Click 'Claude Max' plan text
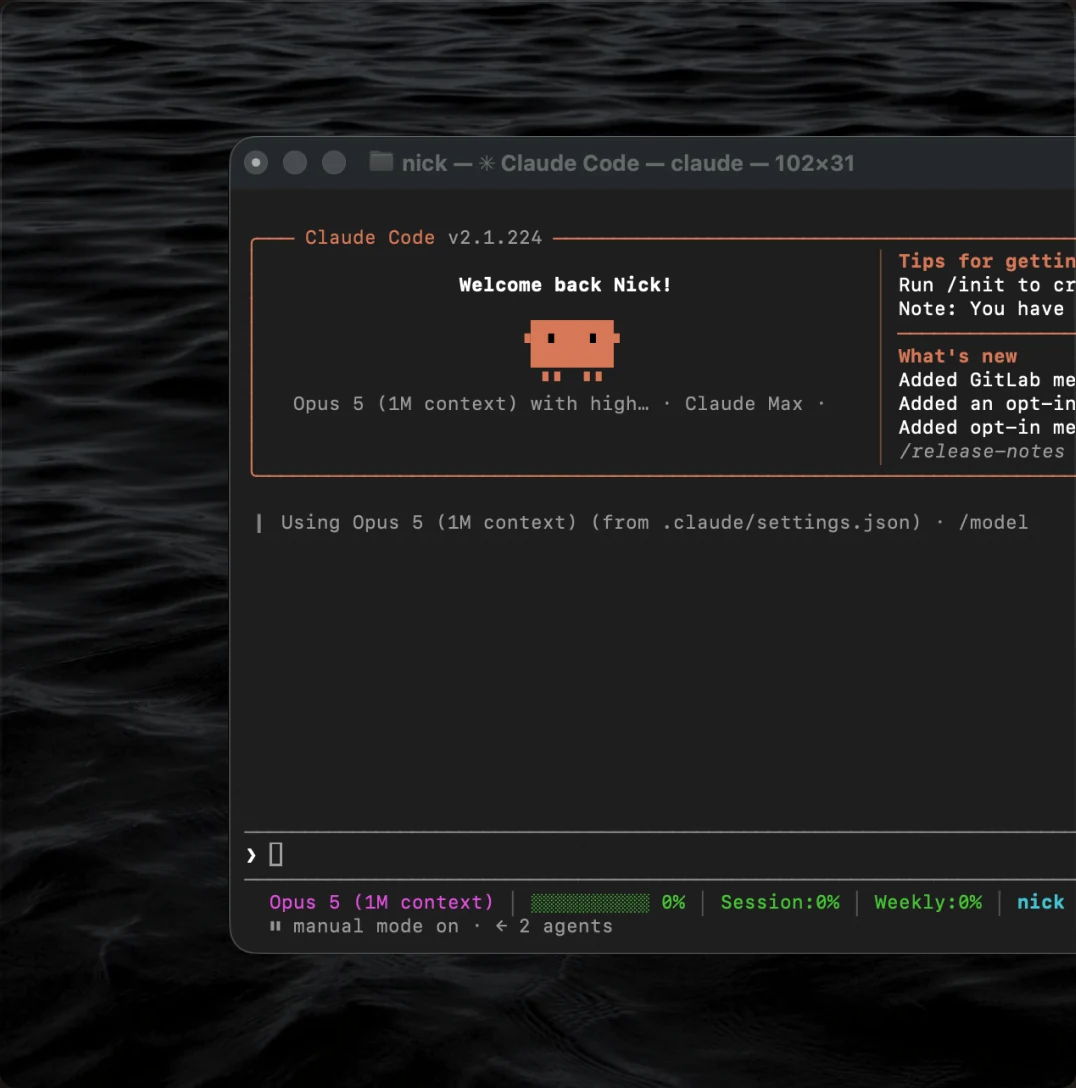 tap(744, 404)
